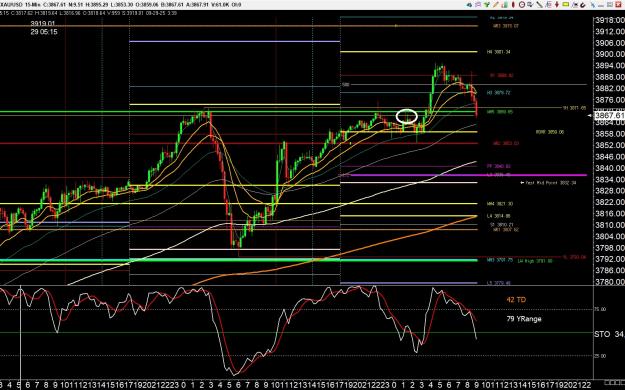Click the 79 YRange label
Screen dimensions: 625x390
coord(524,319)
